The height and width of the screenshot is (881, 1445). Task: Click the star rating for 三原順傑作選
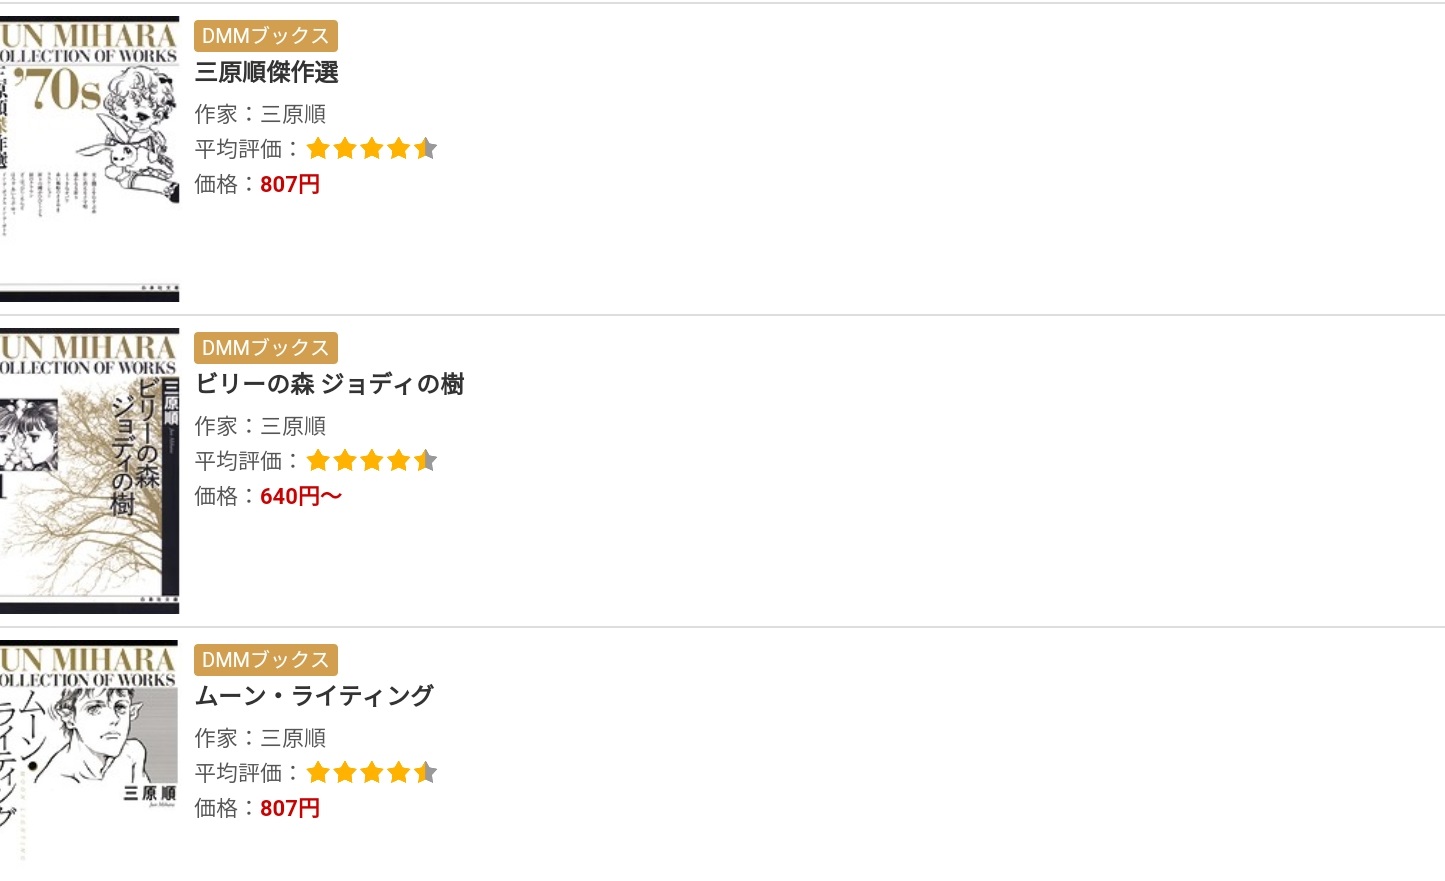click(371, 149)
